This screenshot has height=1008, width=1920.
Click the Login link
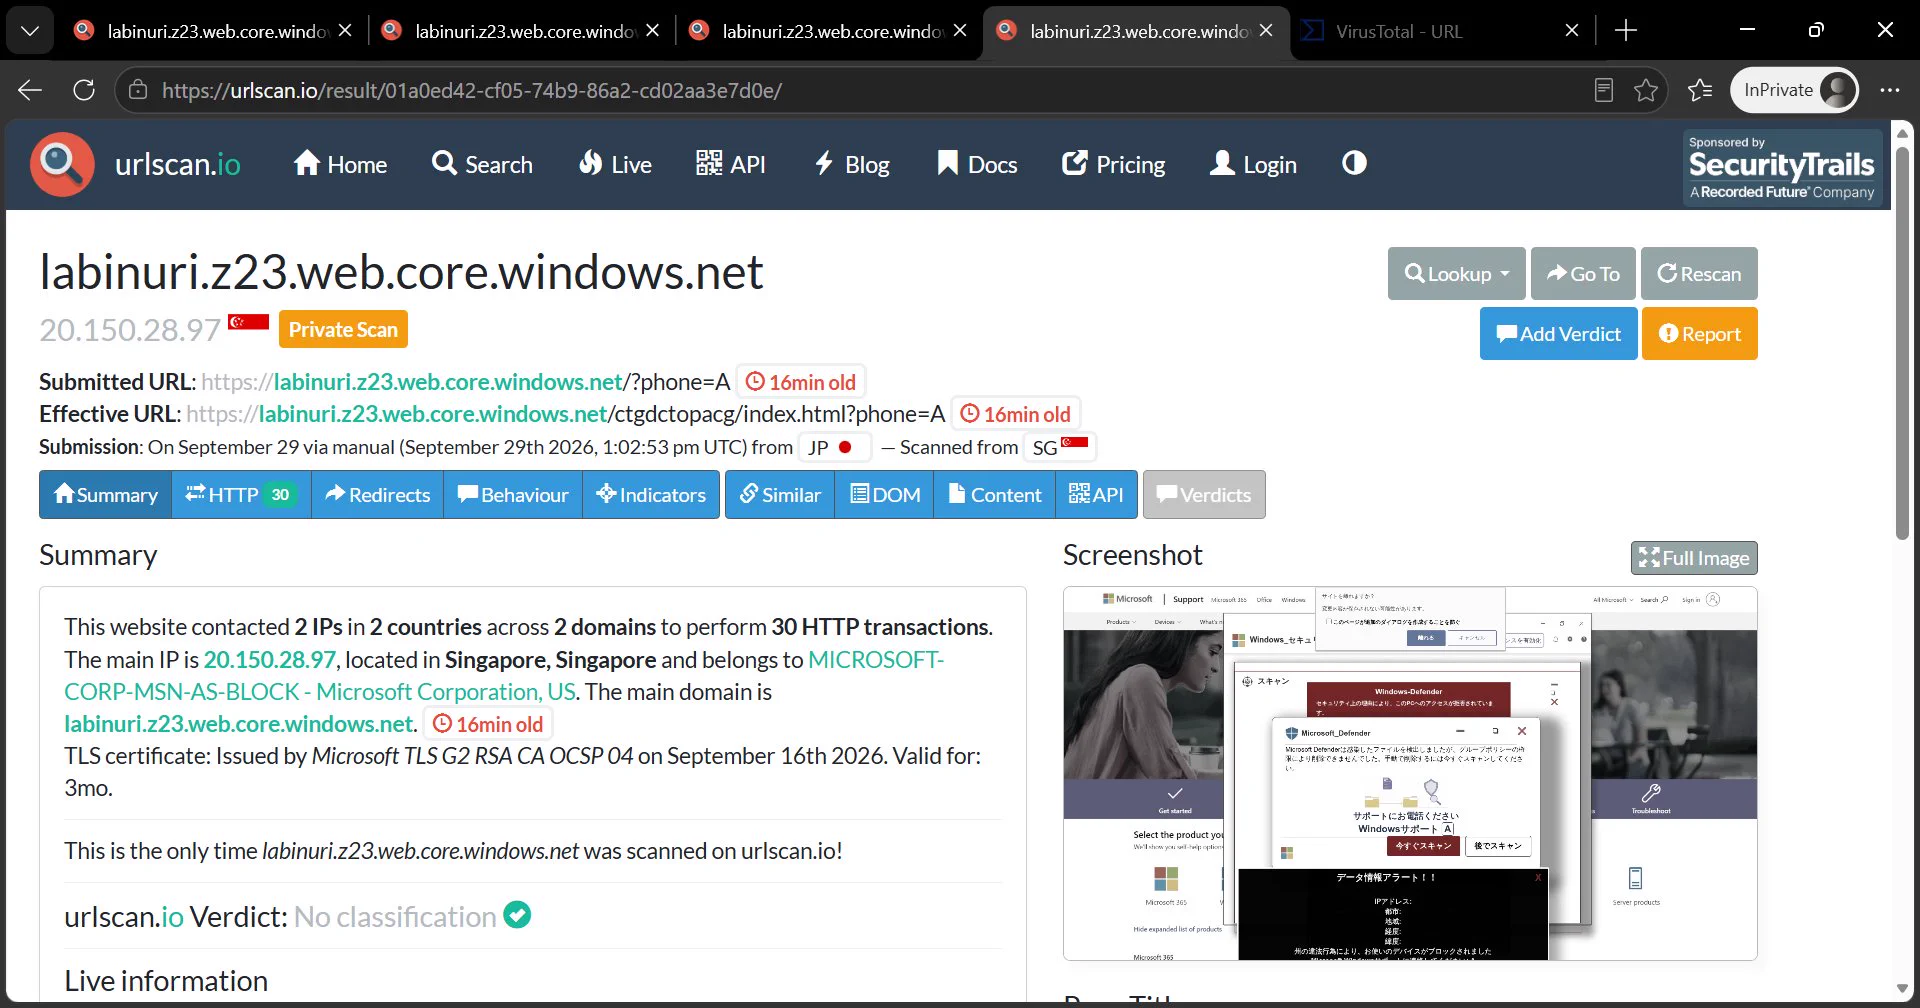point(1253,164)
